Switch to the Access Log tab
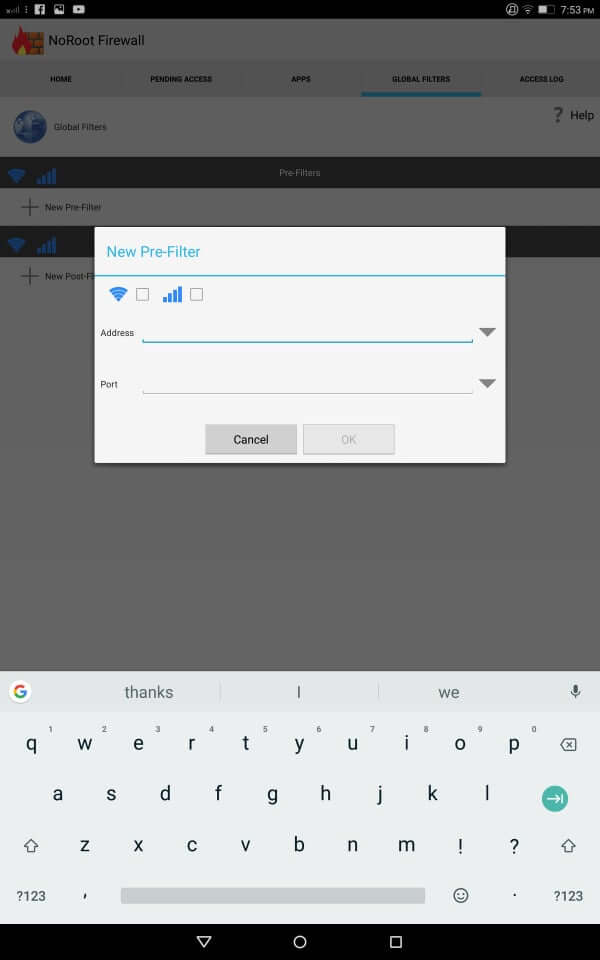Viewport: 600px width, 960px height. point(541,79)
